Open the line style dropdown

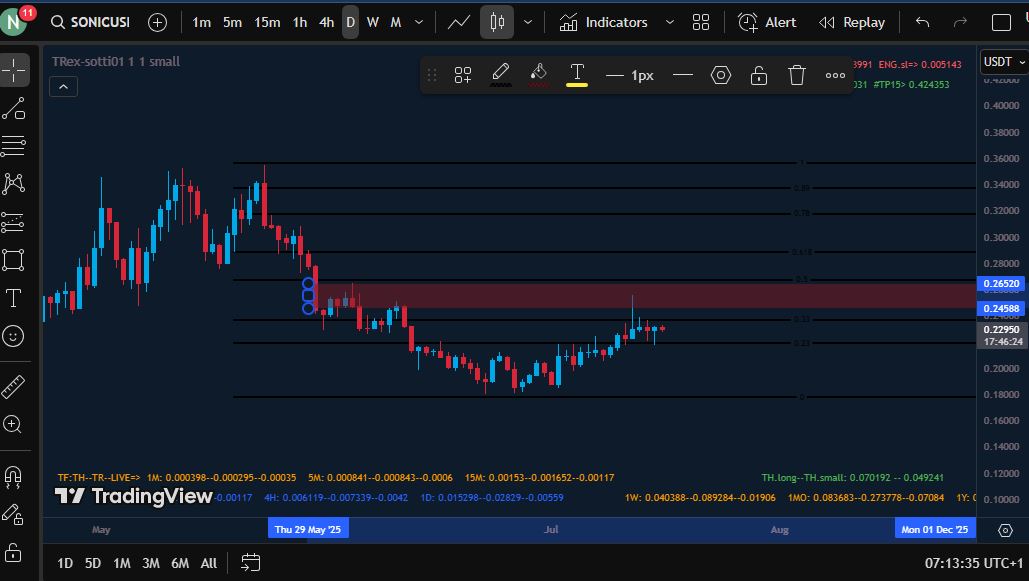click(x=682, y=75)
